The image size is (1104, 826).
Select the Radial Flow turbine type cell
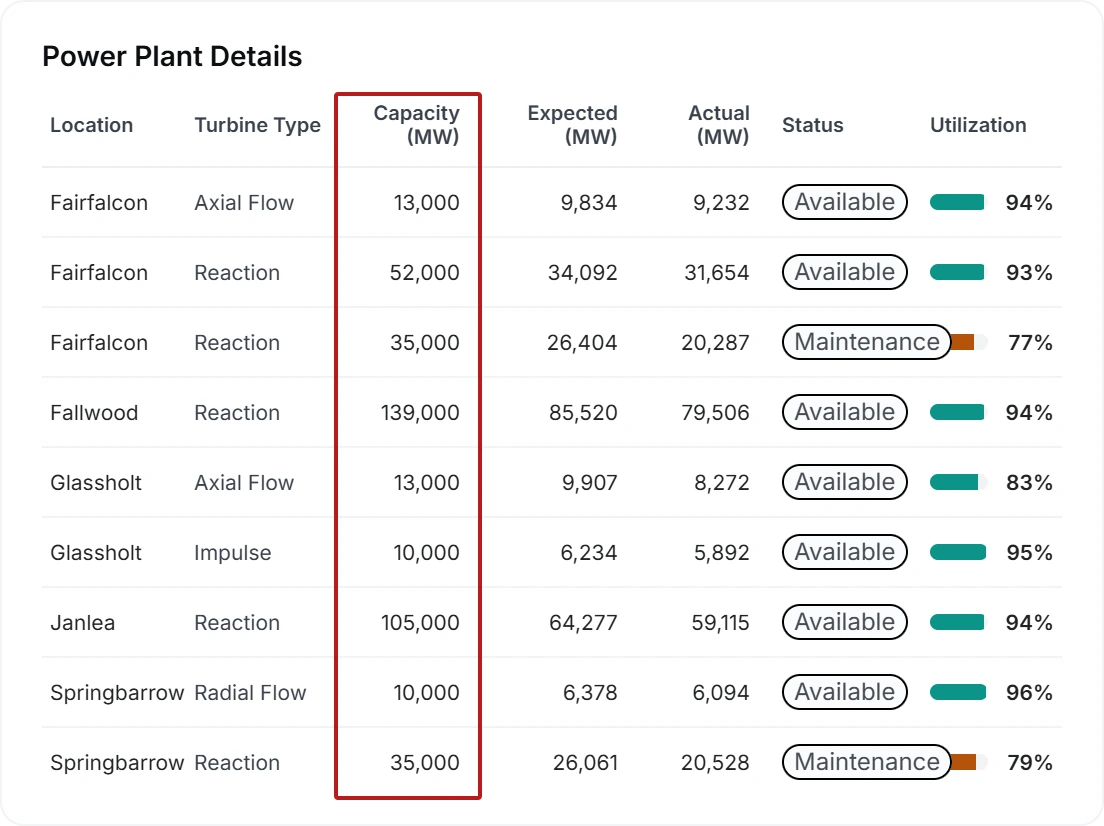point(250,693)
